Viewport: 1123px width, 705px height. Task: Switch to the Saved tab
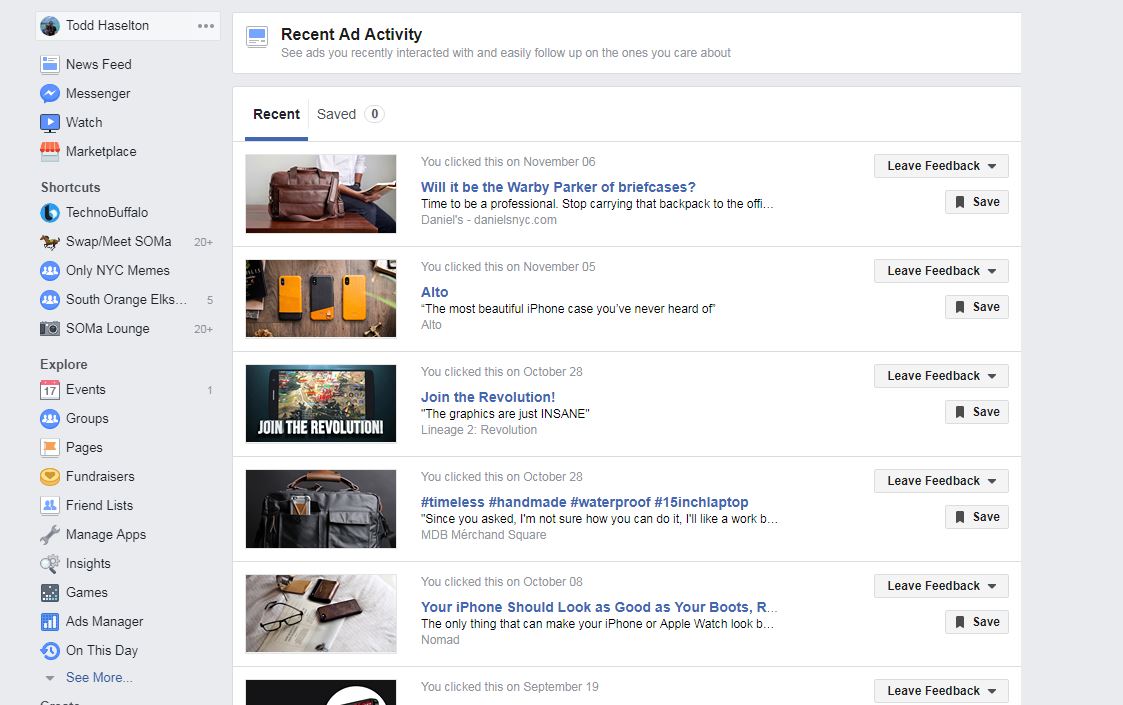tap(350, 114)
